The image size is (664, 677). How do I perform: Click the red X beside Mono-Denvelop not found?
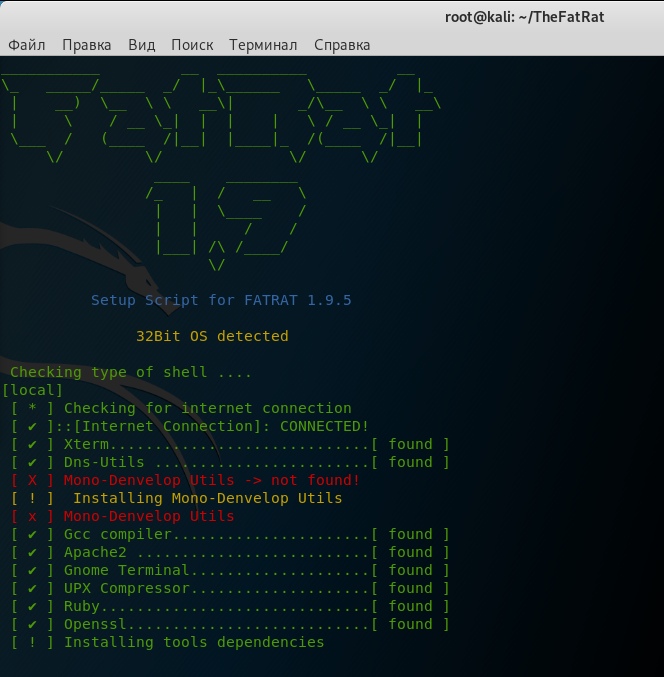33,480
